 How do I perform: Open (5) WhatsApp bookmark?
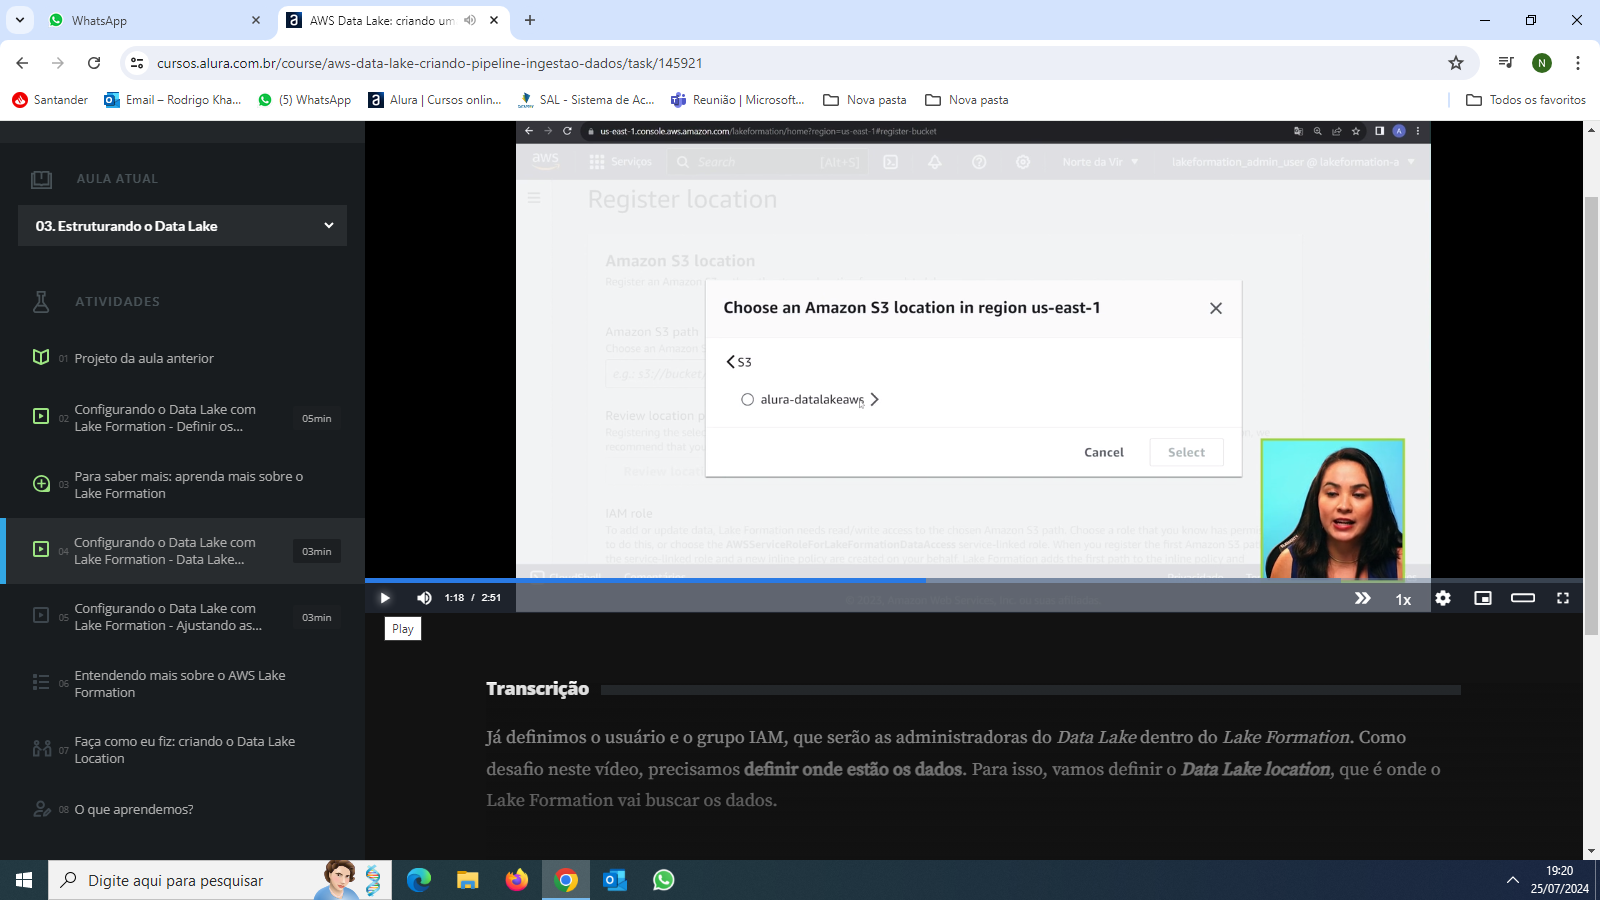(x=305, y=100)
